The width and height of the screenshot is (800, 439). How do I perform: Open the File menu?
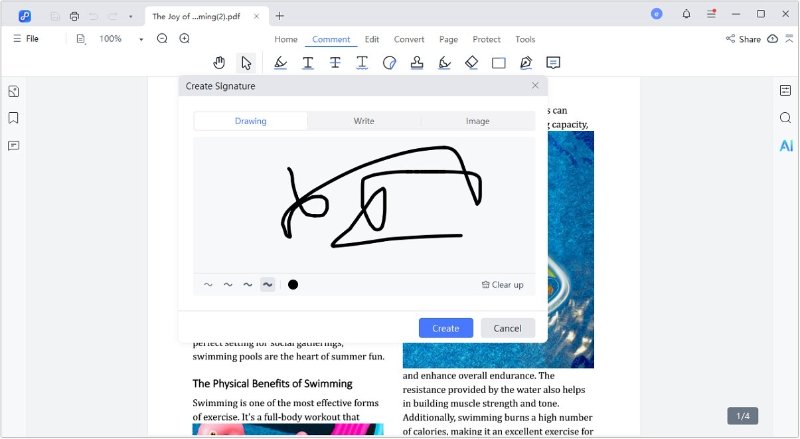[x=26, y=39]
